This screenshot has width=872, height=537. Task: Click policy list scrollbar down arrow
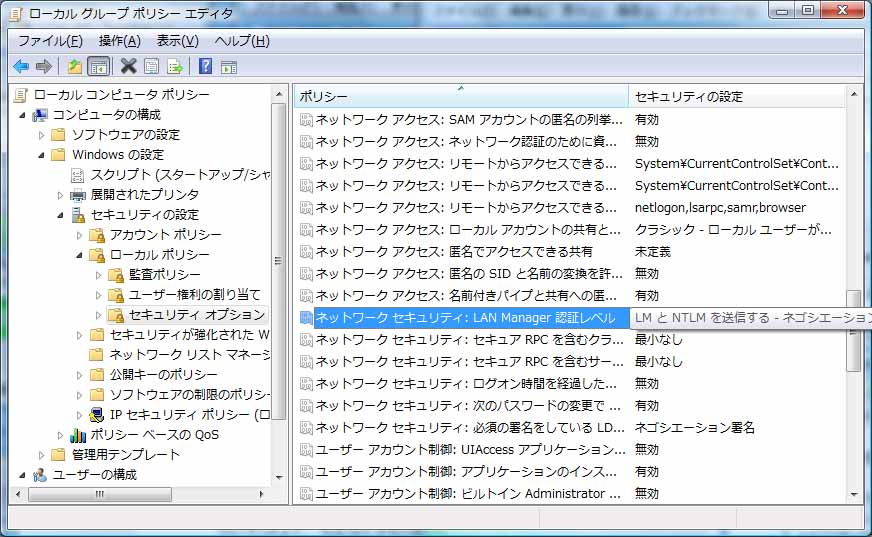pos(854,494)
